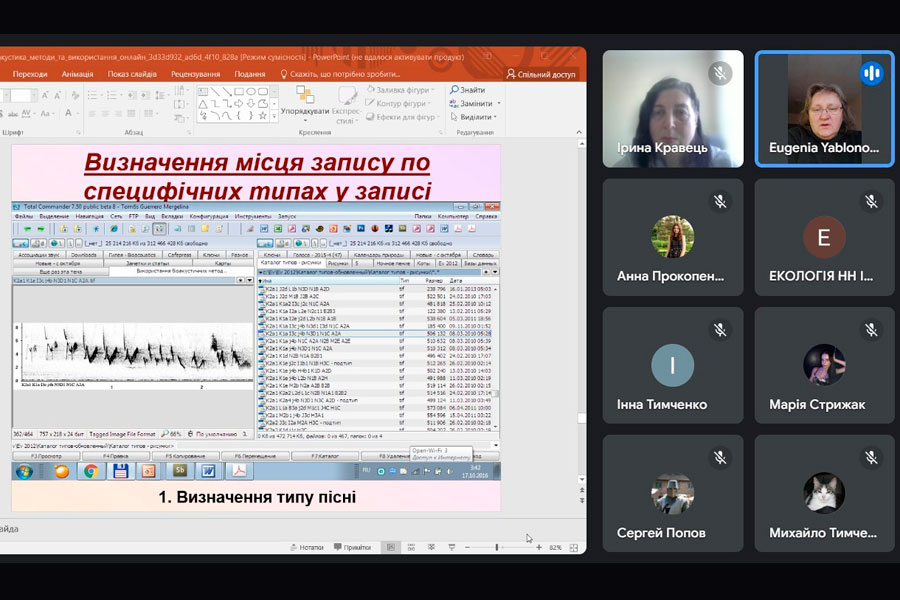Click fit slide to window icon
The image size is (900, 600).
coord(574,547)
